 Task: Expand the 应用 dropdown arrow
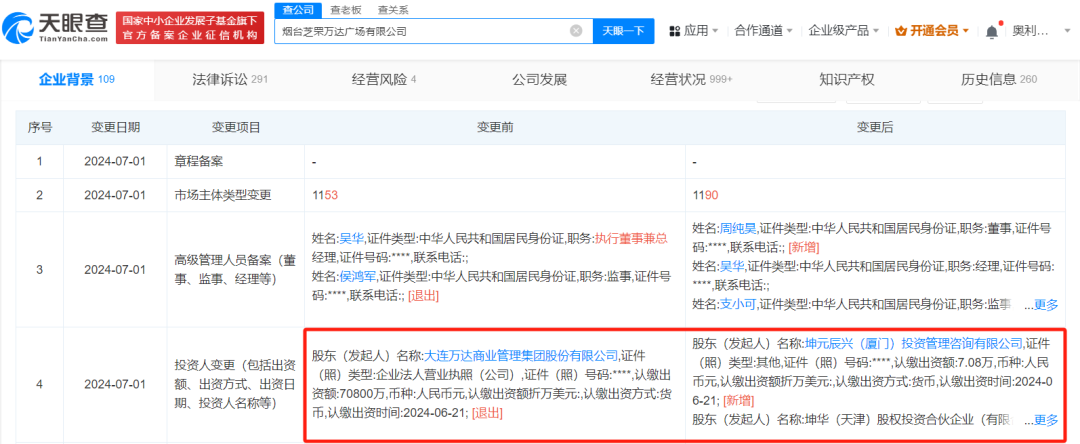pos(715,31)
